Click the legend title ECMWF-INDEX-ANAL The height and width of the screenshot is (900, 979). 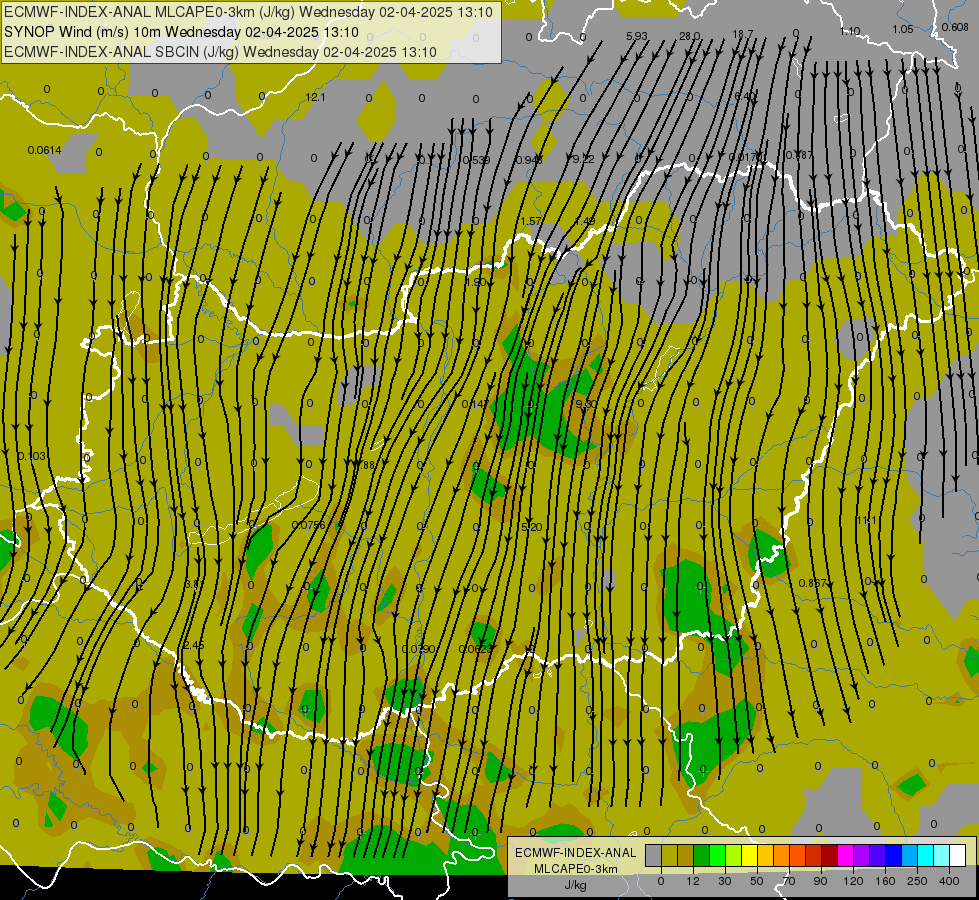click(576, 853)
